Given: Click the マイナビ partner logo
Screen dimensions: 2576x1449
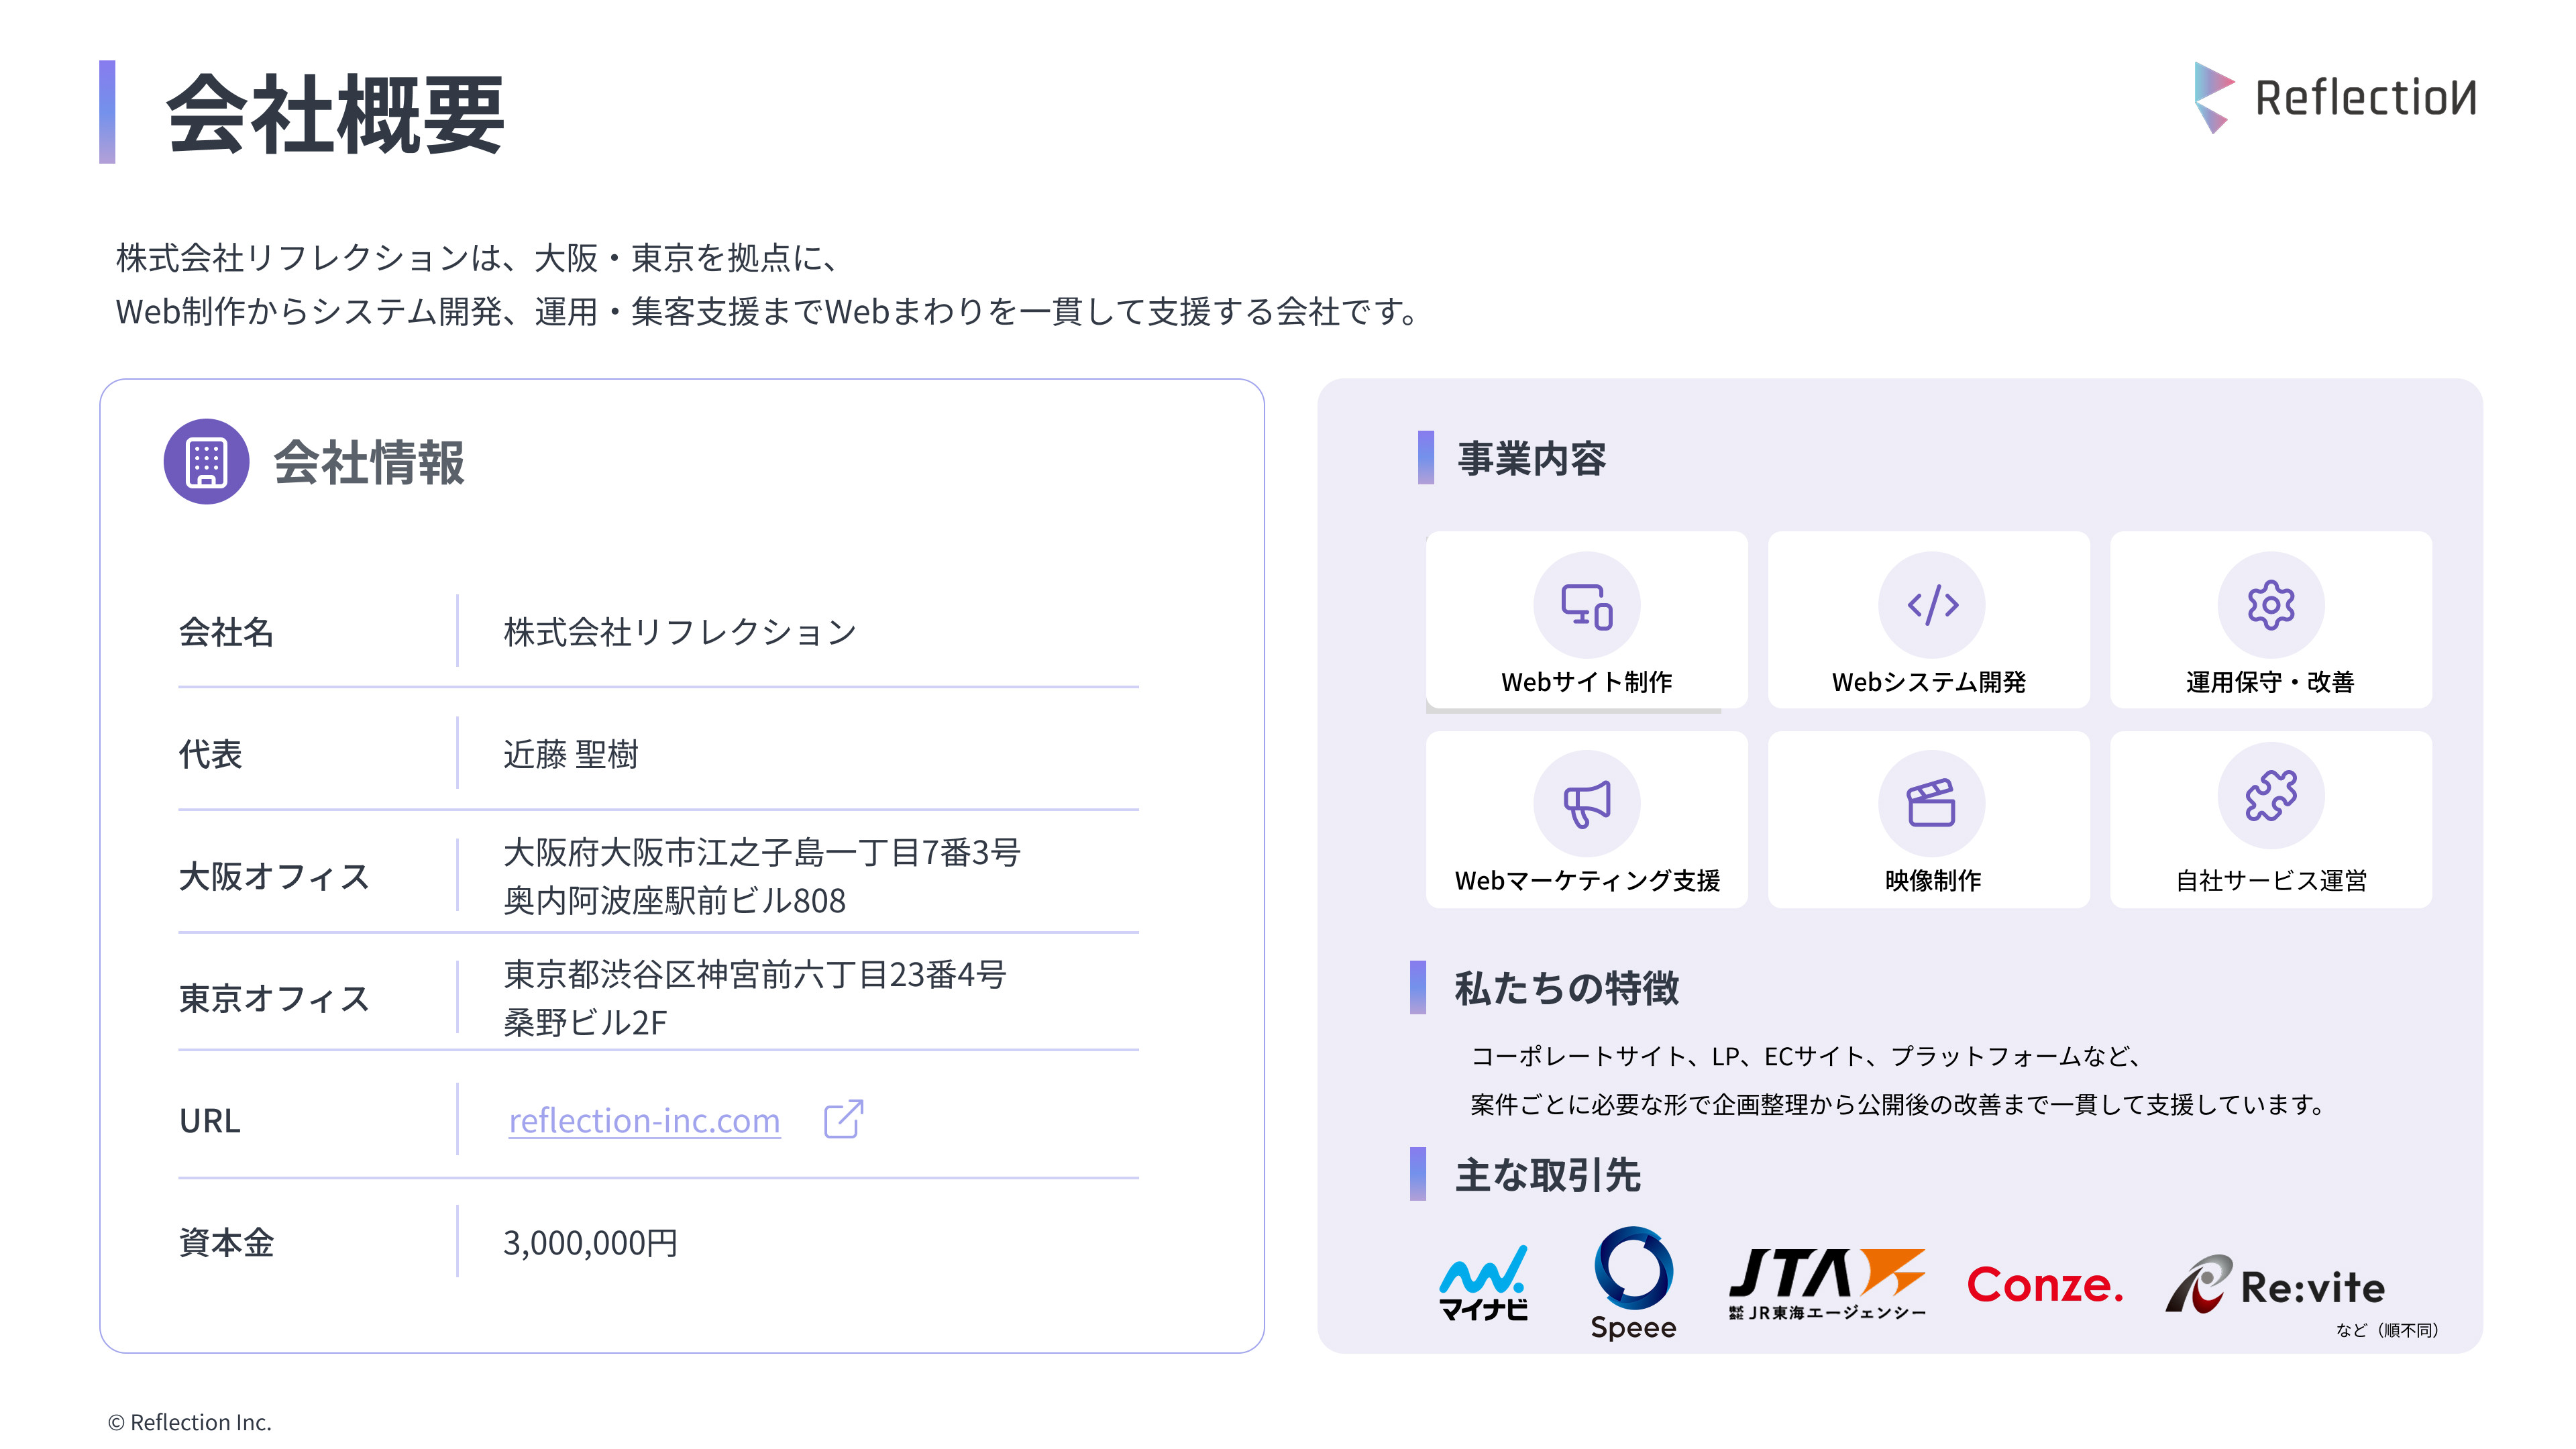Looking at the screenshot, I should pos(1482,1285).
